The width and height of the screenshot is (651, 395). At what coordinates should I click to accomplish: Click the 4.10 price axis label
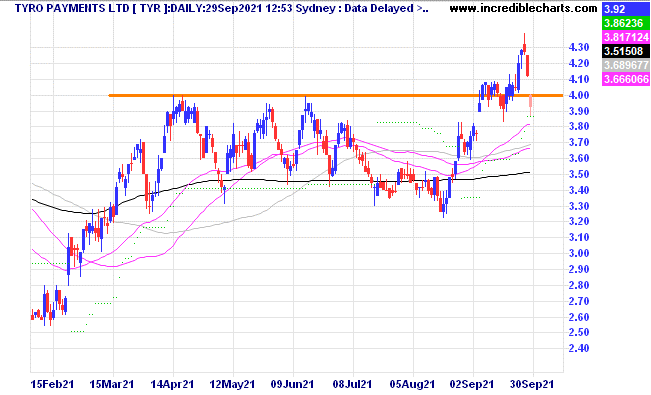point(579,79)
